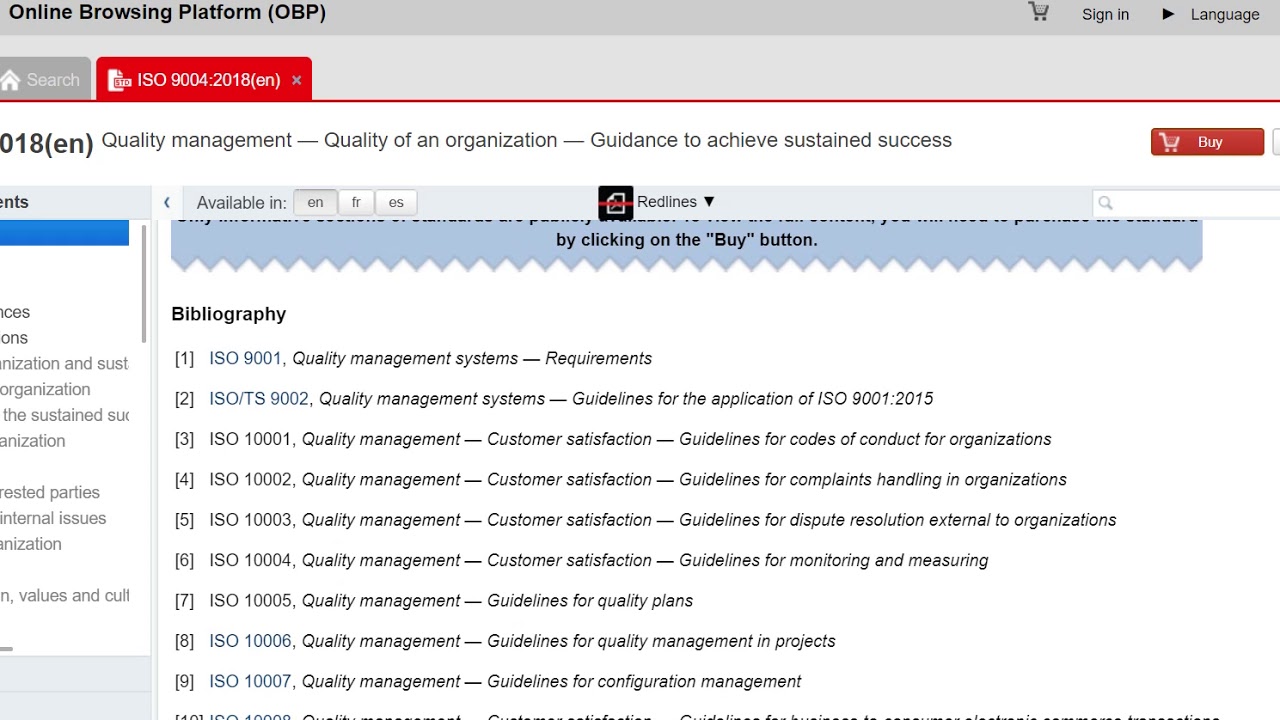
Task: Select the highlighted blue contents entry
Action: point(64,233)
